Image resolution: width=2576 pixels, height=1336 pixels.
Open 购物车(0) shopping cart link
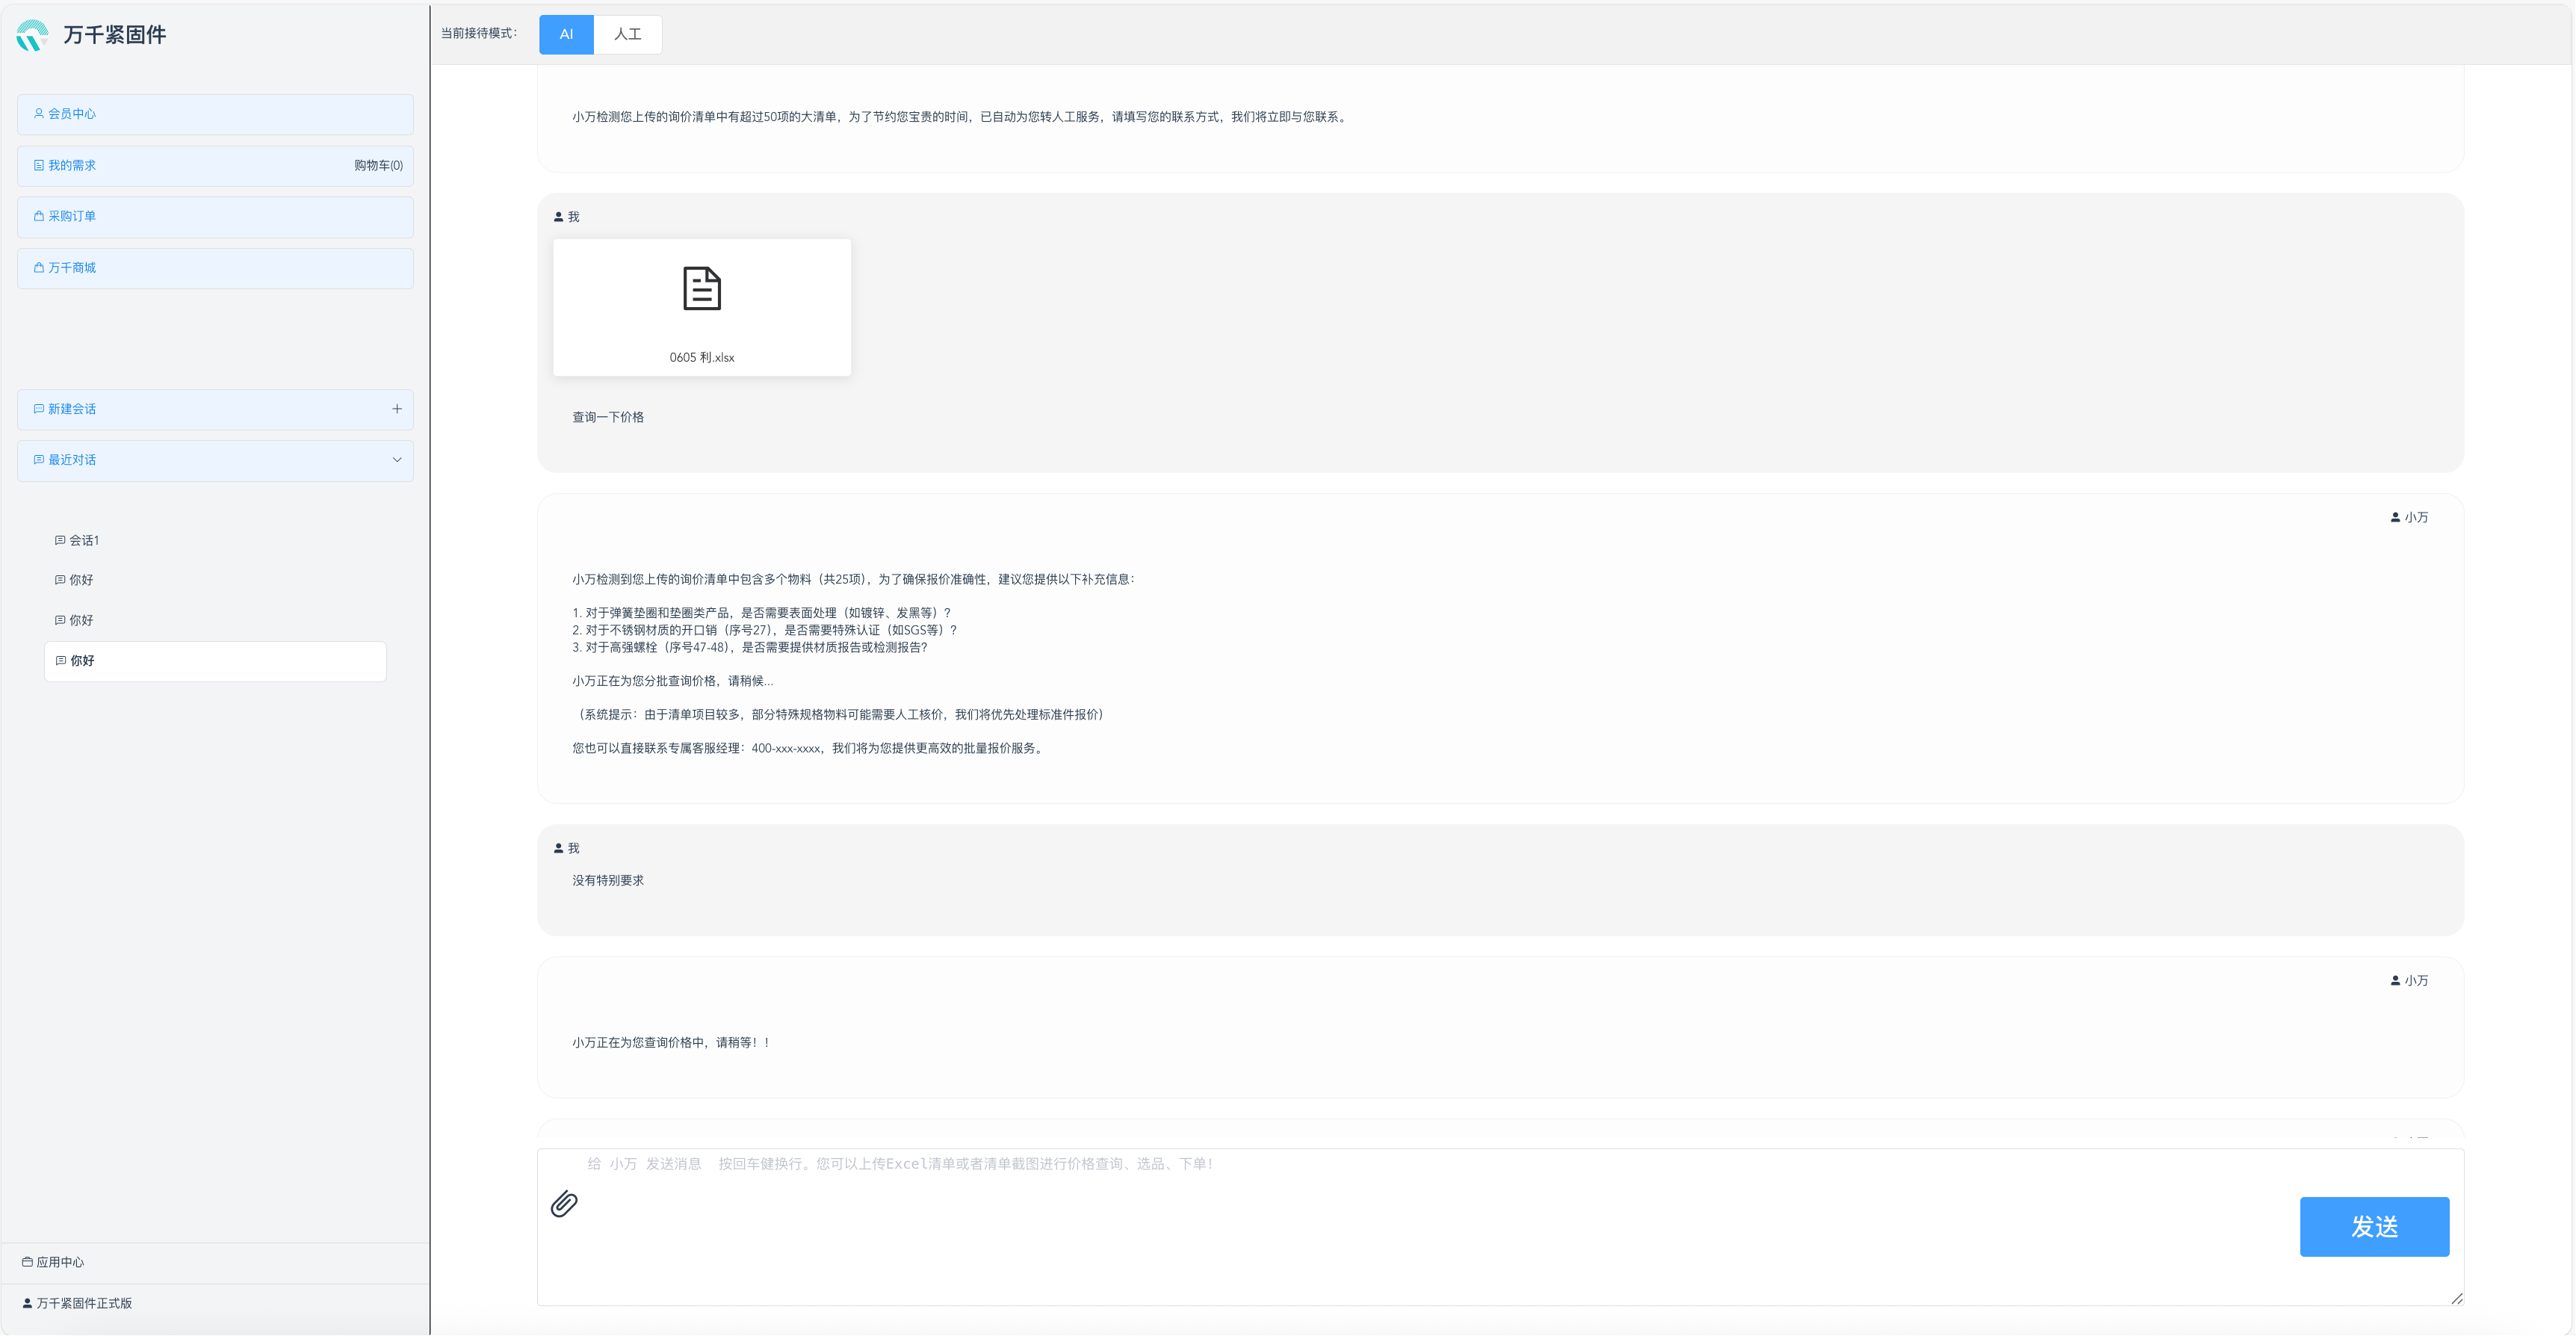click(x=378, y=166)
